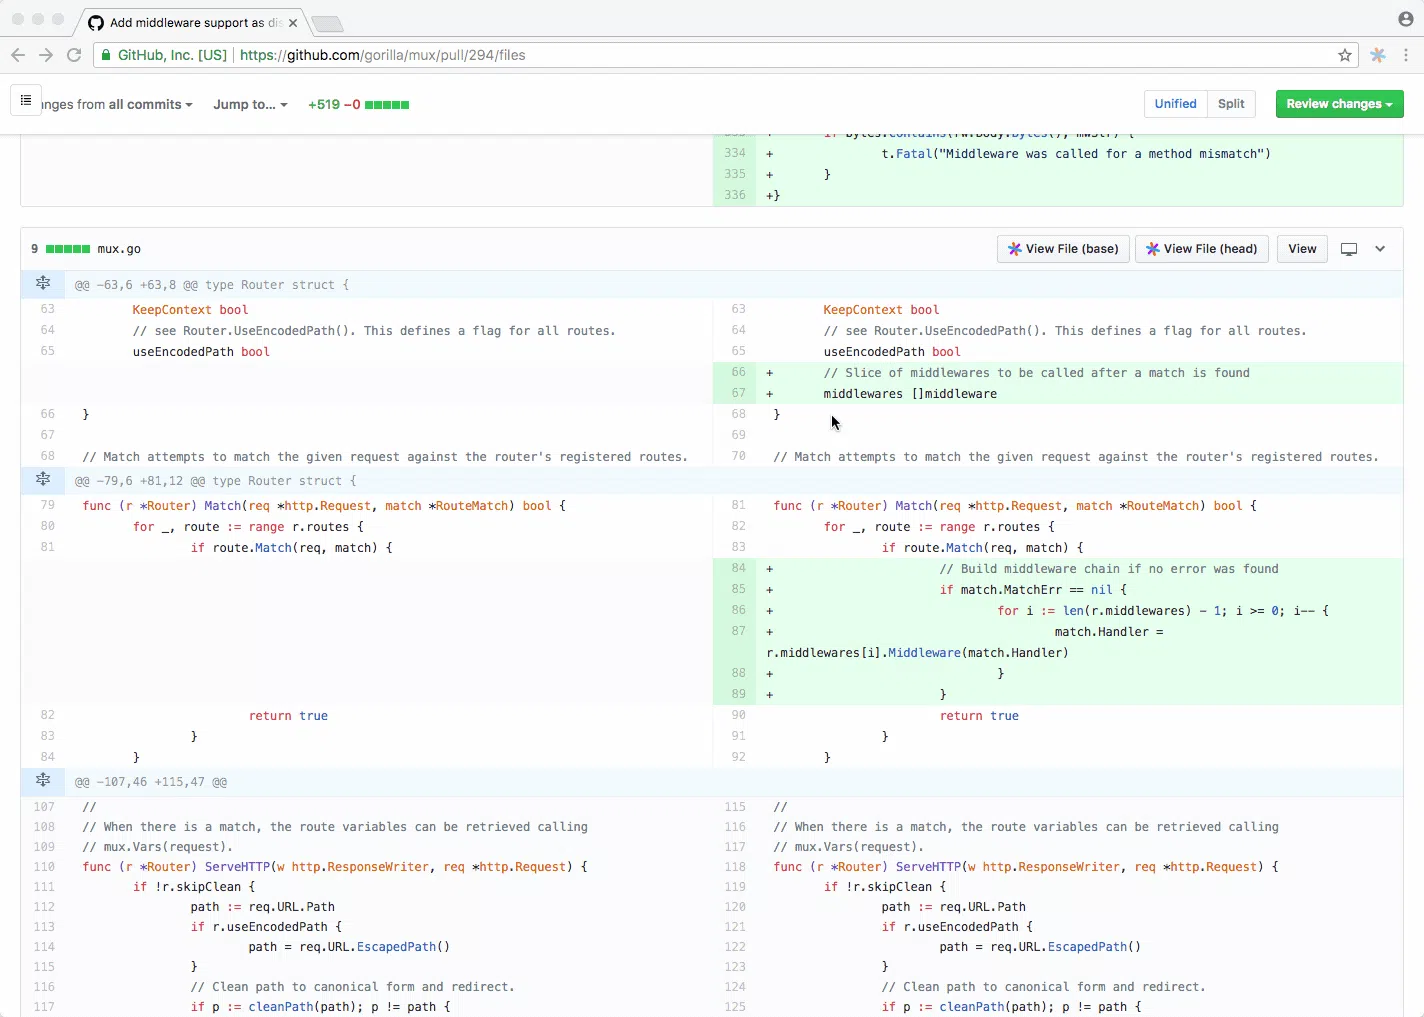Viewport: 1424px width, 1017px height.
Task: Go back with the browser back arrow
Action: click(x=17, y=55)
